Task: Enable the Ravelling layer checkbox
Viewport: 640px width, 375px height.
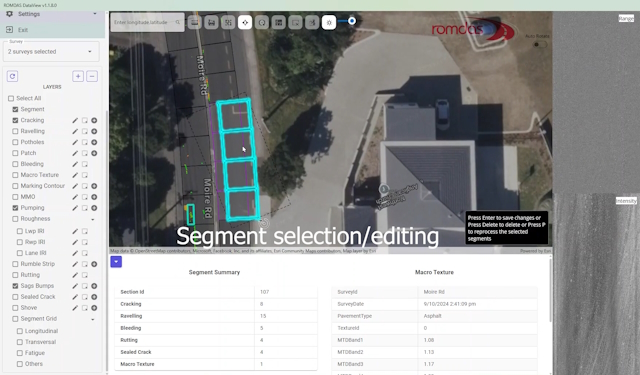Action: coord(15,131)
